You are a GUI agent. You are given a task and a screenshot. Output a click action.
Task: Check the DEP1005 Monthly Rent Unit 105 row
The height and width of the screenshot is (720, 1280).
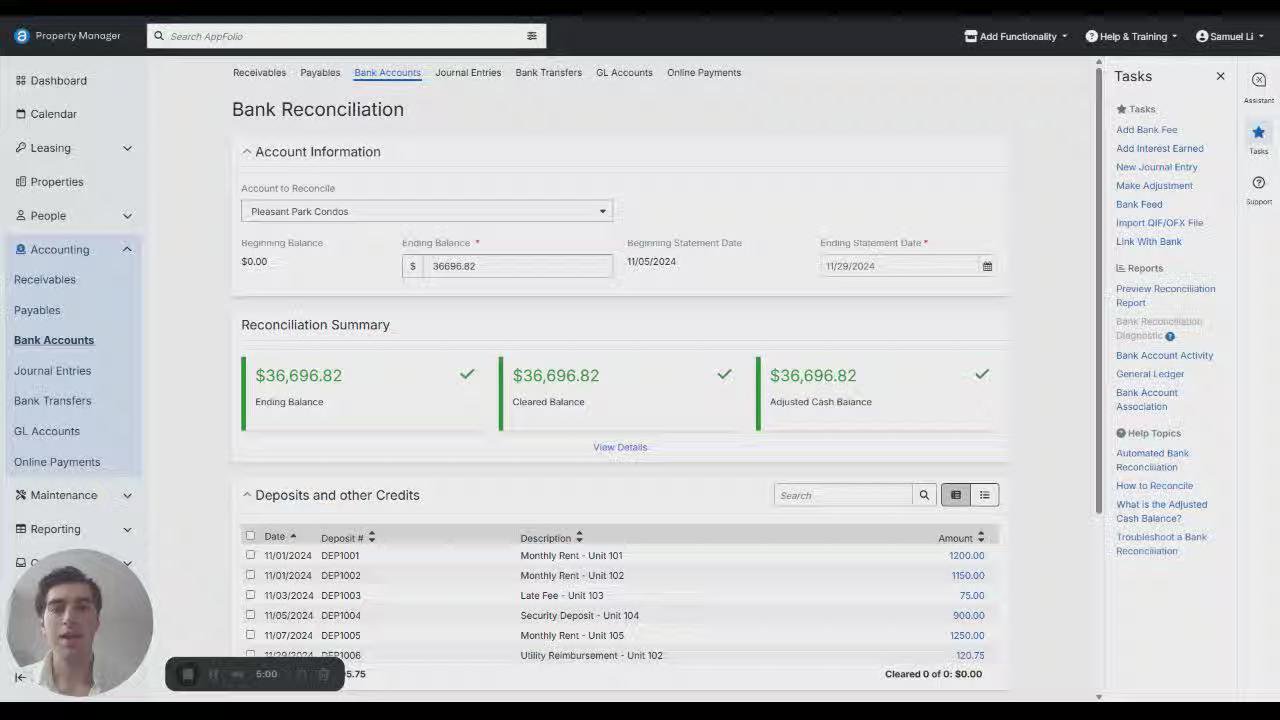250,635
